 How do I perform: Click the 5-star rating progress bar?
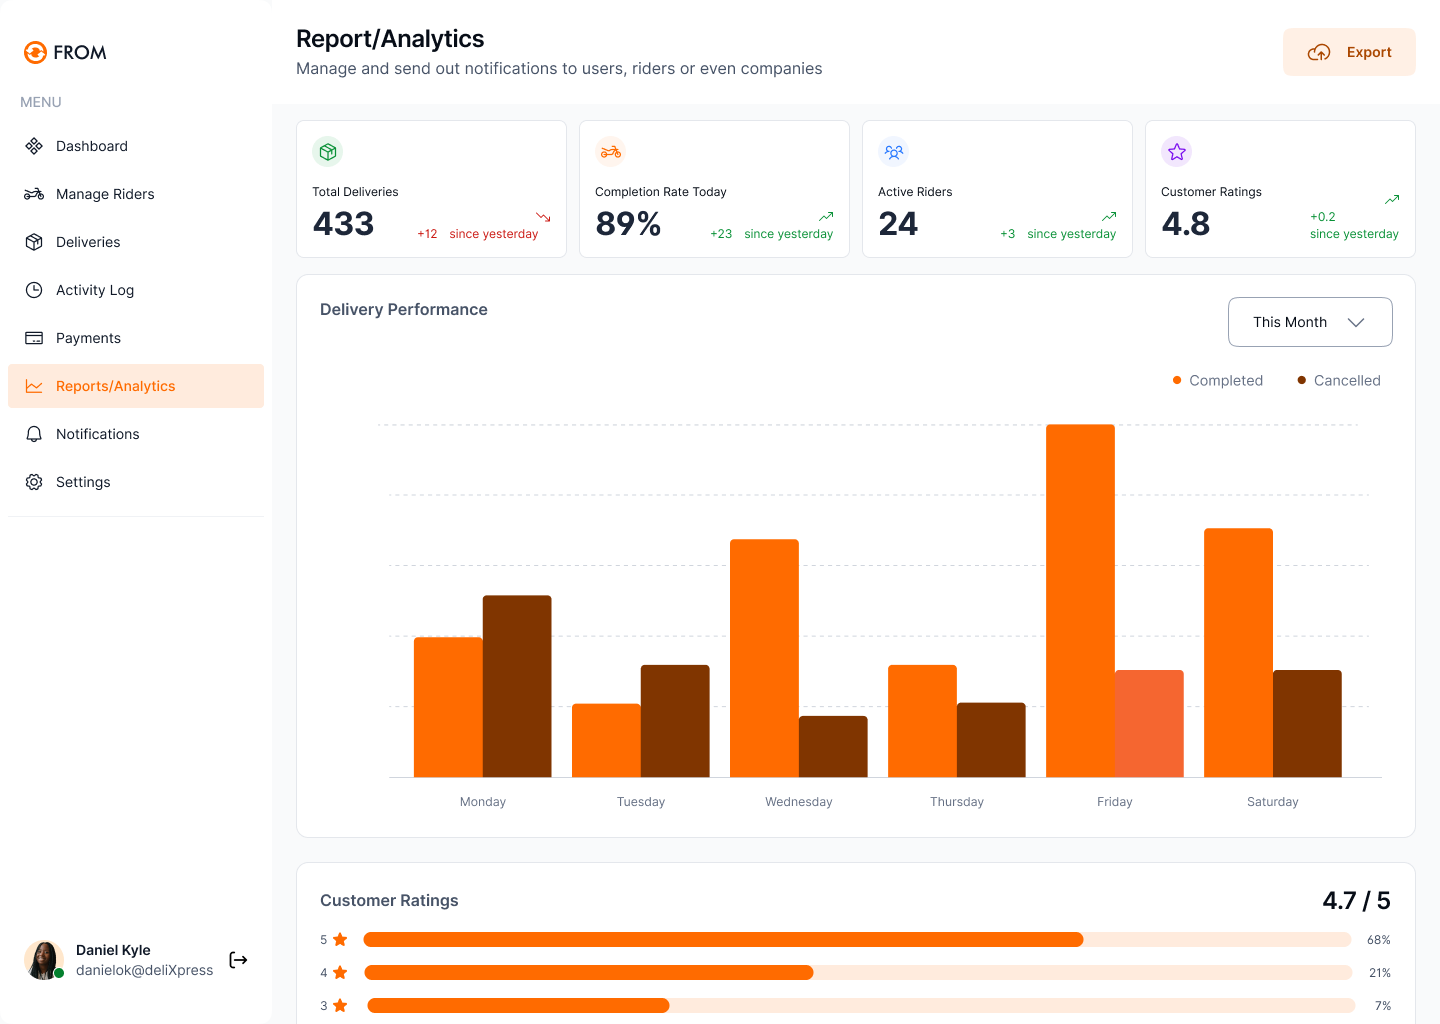pos(856,940)
